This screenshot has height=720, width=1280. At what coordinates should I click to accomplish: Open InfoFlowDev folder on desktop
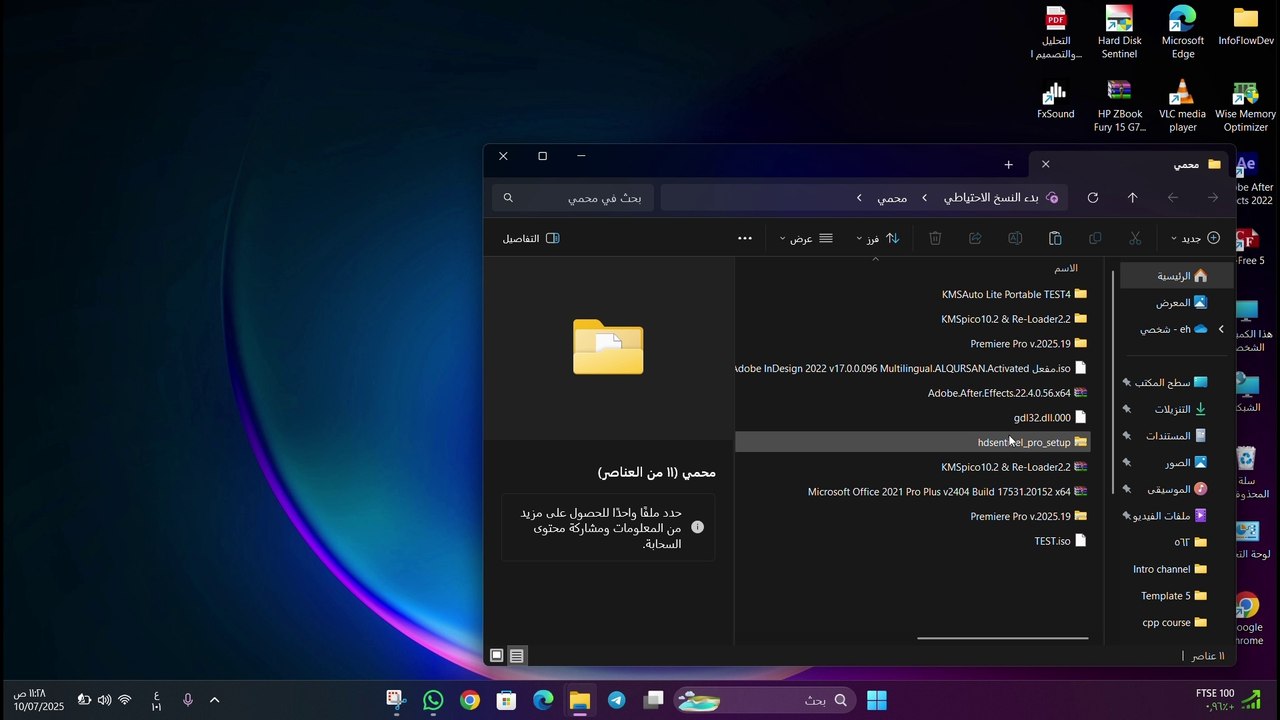1245,27
